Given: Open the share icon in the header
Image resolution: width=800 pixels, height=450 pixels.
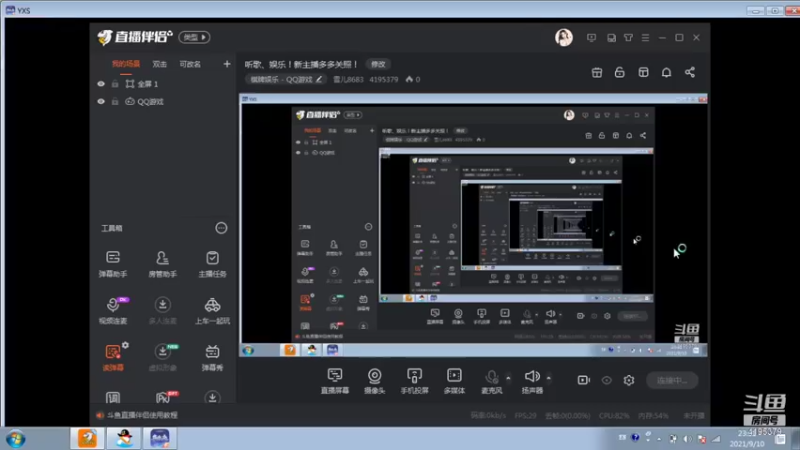Looking at the screenshot, I should [690, 72].
